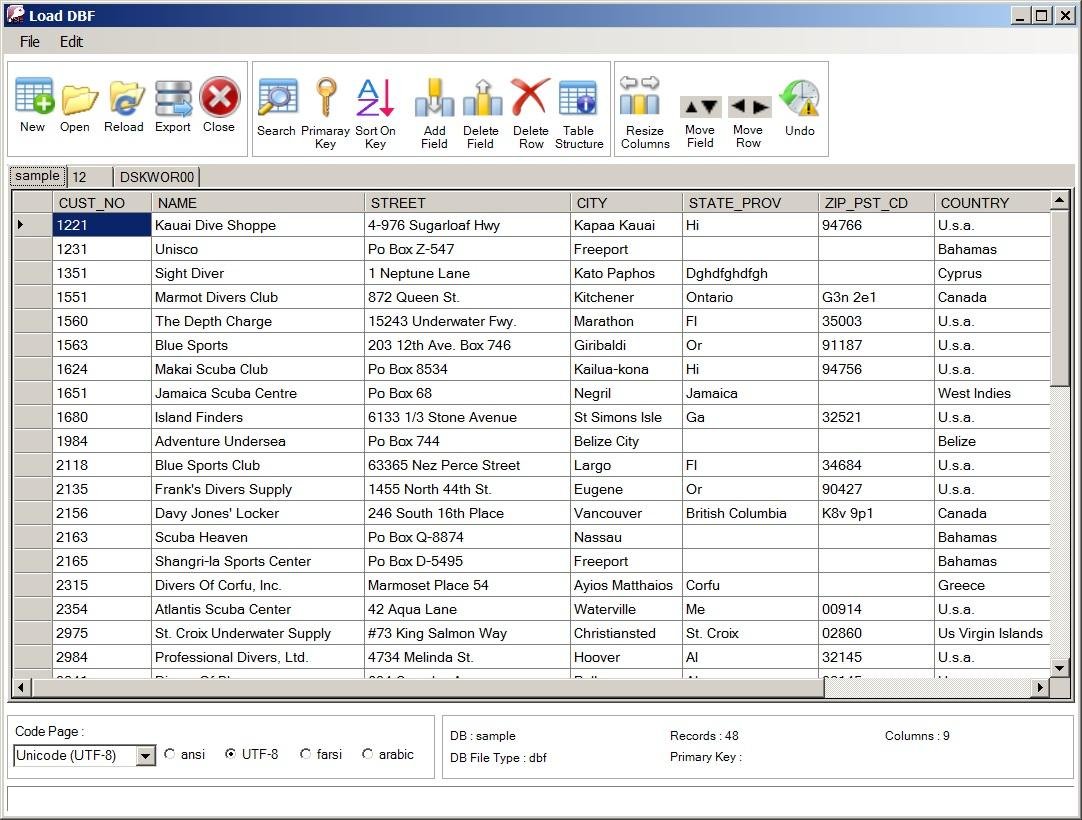
Task: Click the ZIP_PST_CD column header
Action: 876,203
